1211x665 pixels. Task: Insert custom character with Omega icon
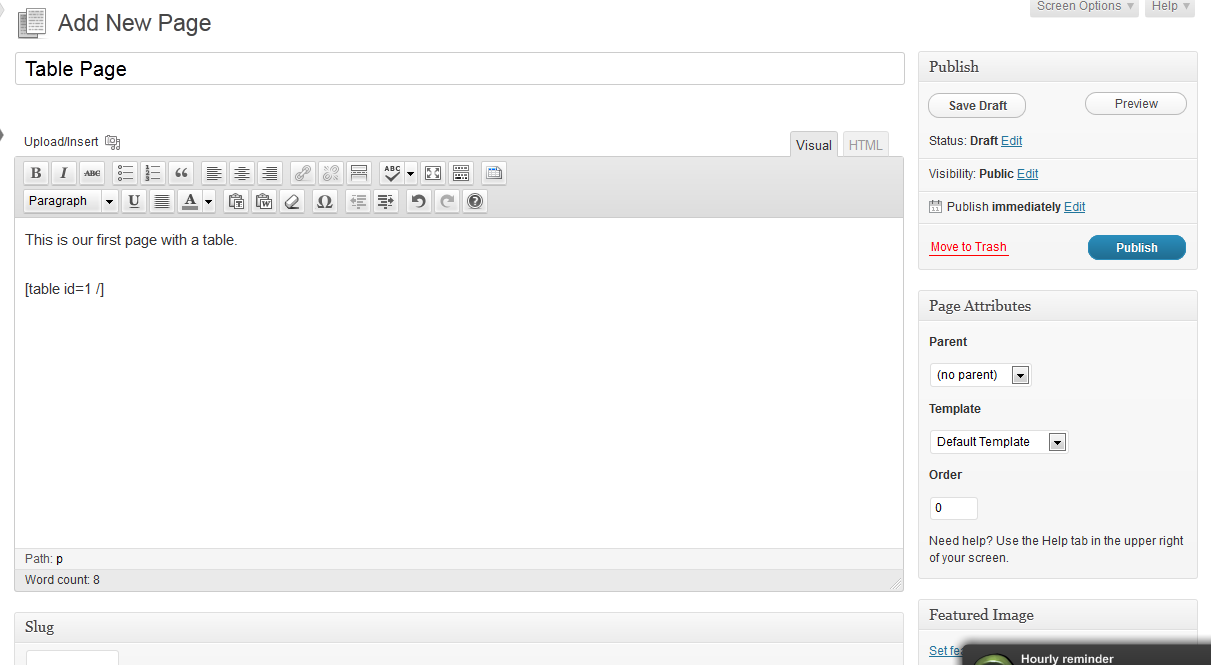tap(324, 201)
